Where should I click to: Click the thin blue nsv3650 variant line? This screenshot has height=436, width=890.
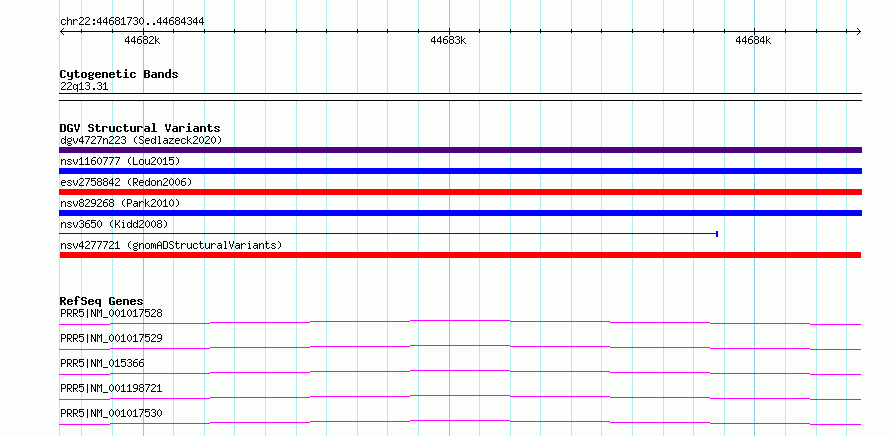coord(389,234)
